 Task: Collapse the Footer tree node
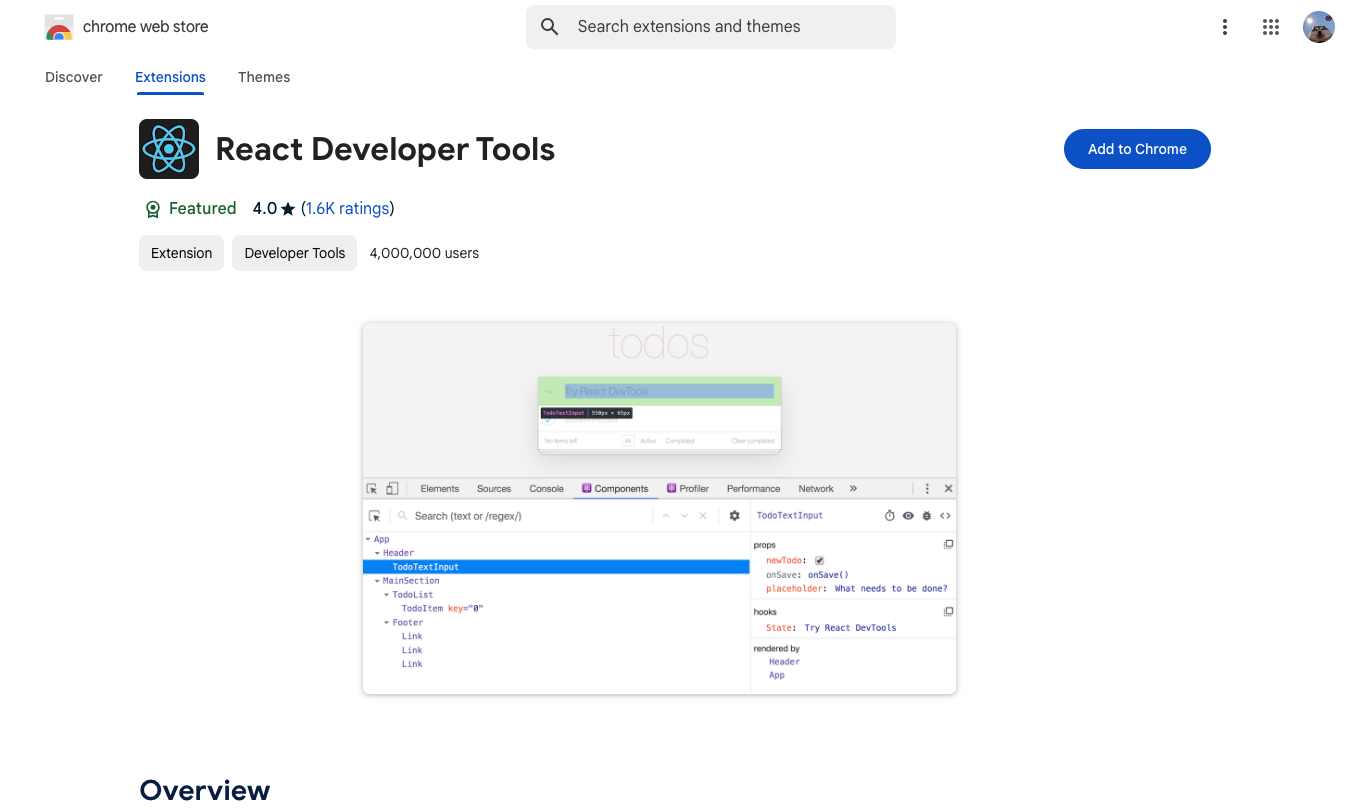point(386,623)
